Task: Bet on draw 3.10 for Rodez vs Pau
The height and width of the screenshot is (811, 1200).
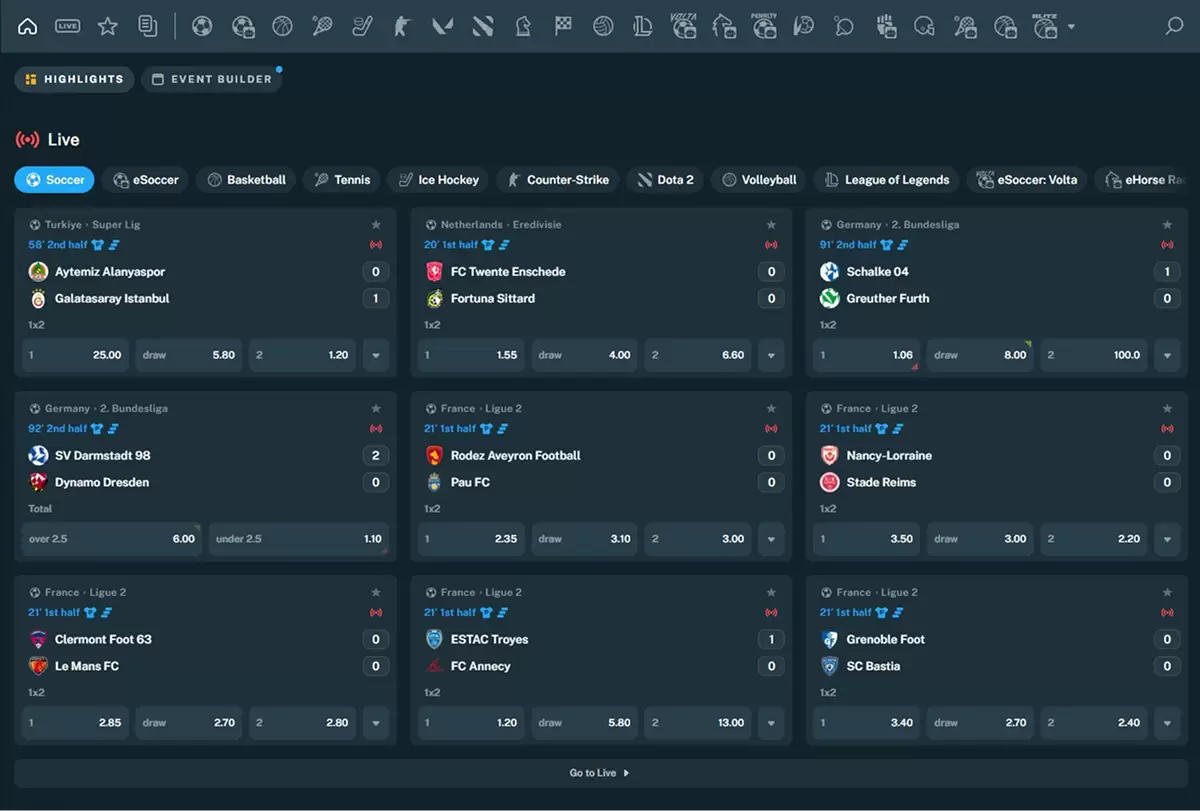Action: [x=585, y=539]
